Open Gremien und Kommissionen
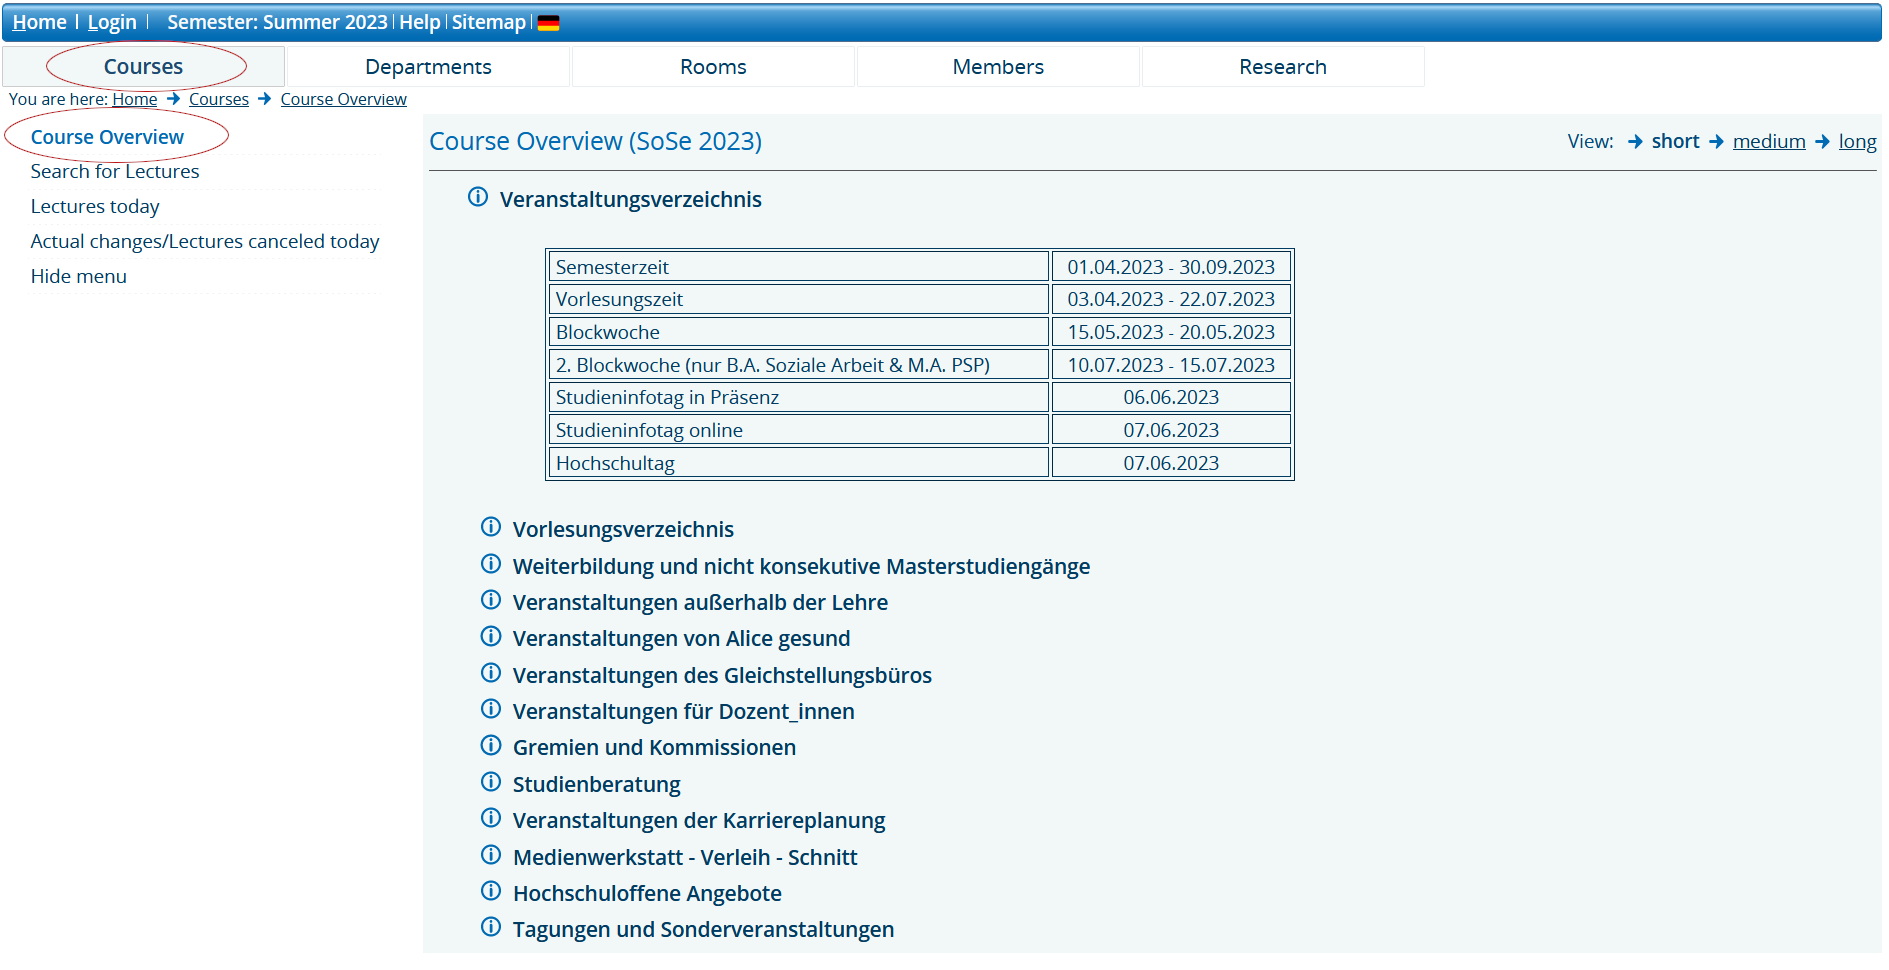Image resolution: width=1889 pixels, height=970 pixels. click(654, 747)
